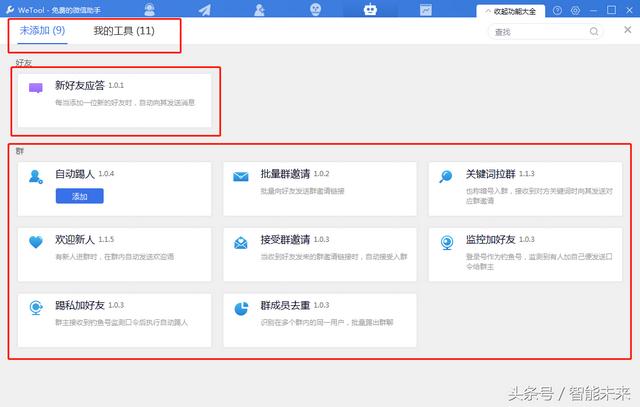Open the add-friend person icon in top bar
Image resolution: width=640 pixels, height=407 pixels.
pos(259,9)
